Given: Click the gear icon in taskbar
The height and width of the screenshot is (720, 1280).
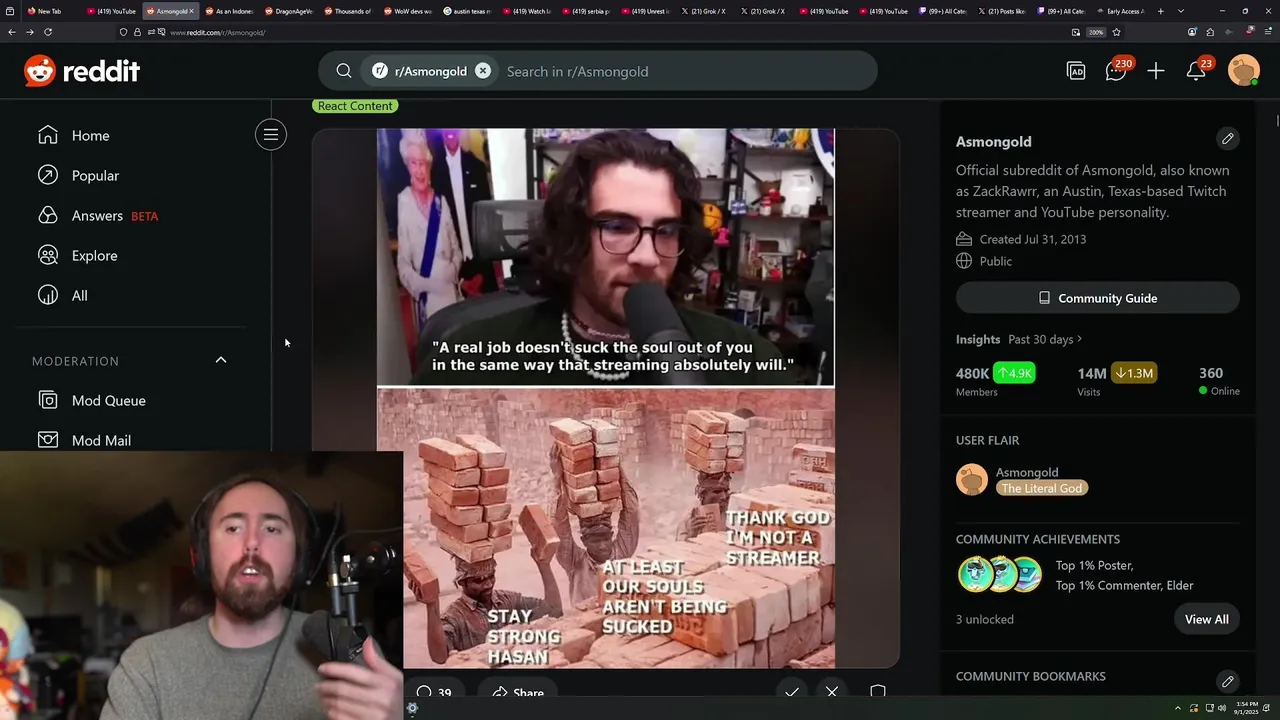Looking at the screenshot, I should click(x=412, y=709).
